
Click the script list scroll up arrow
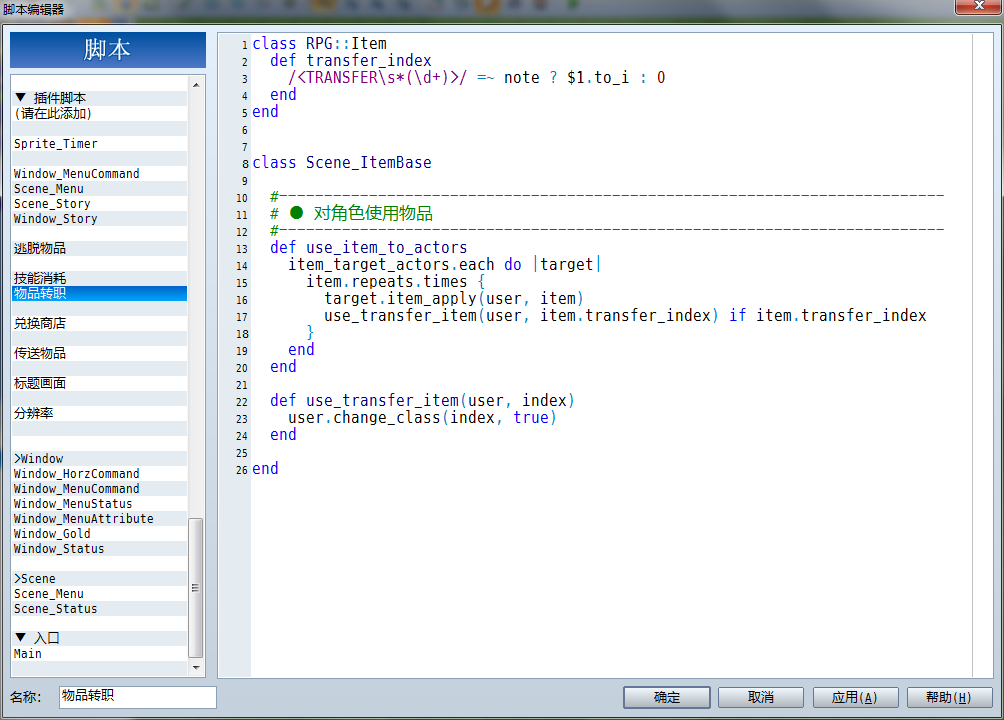[196, 85]
